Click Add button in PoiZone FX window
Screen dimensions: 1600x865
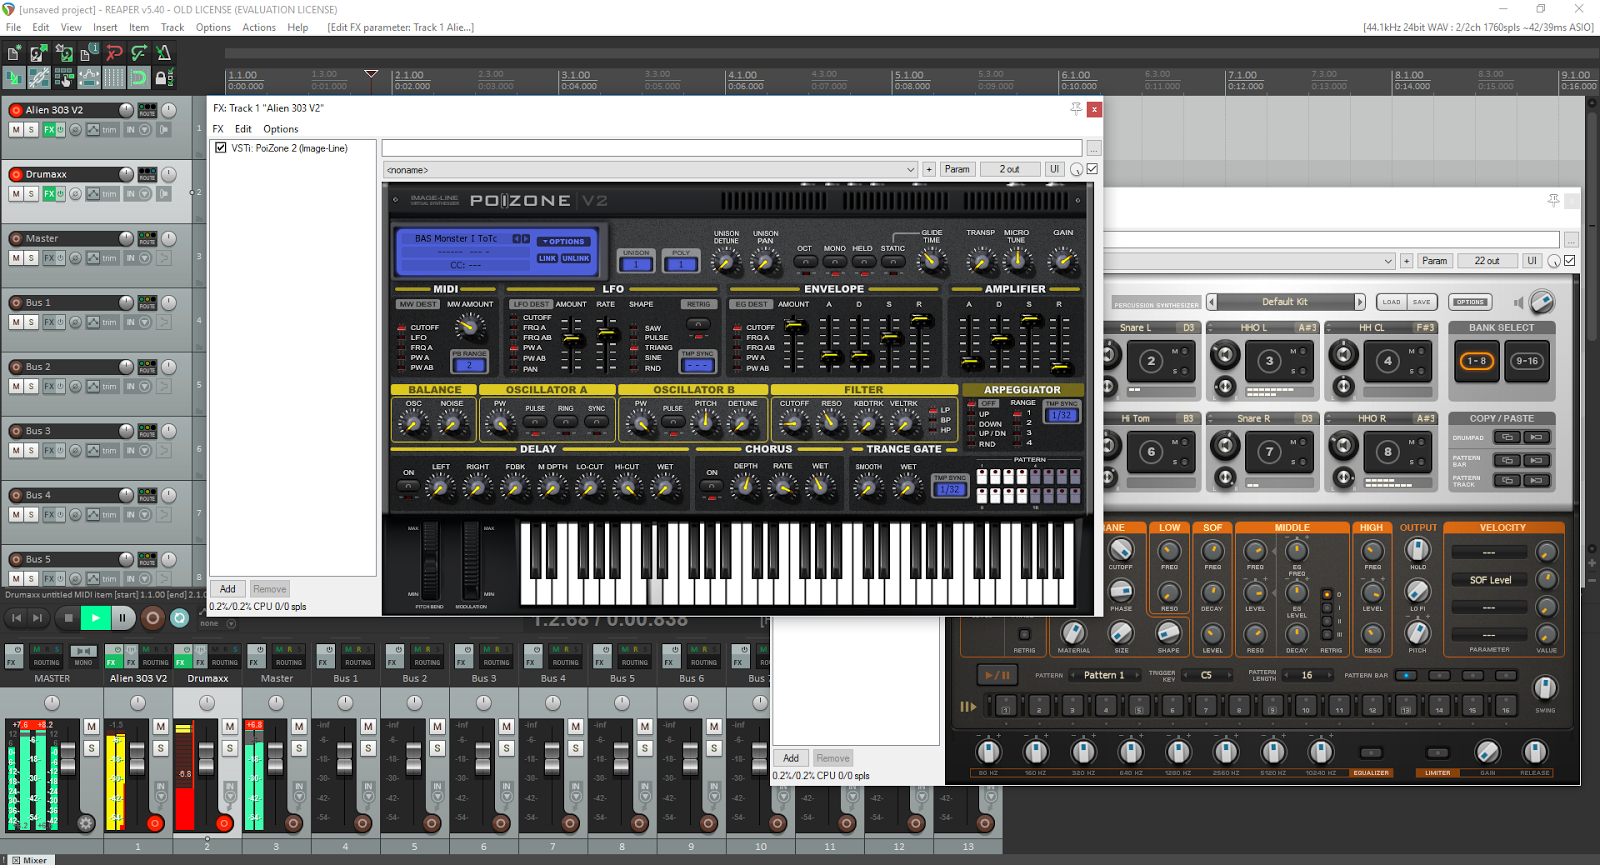pos(228,589)
